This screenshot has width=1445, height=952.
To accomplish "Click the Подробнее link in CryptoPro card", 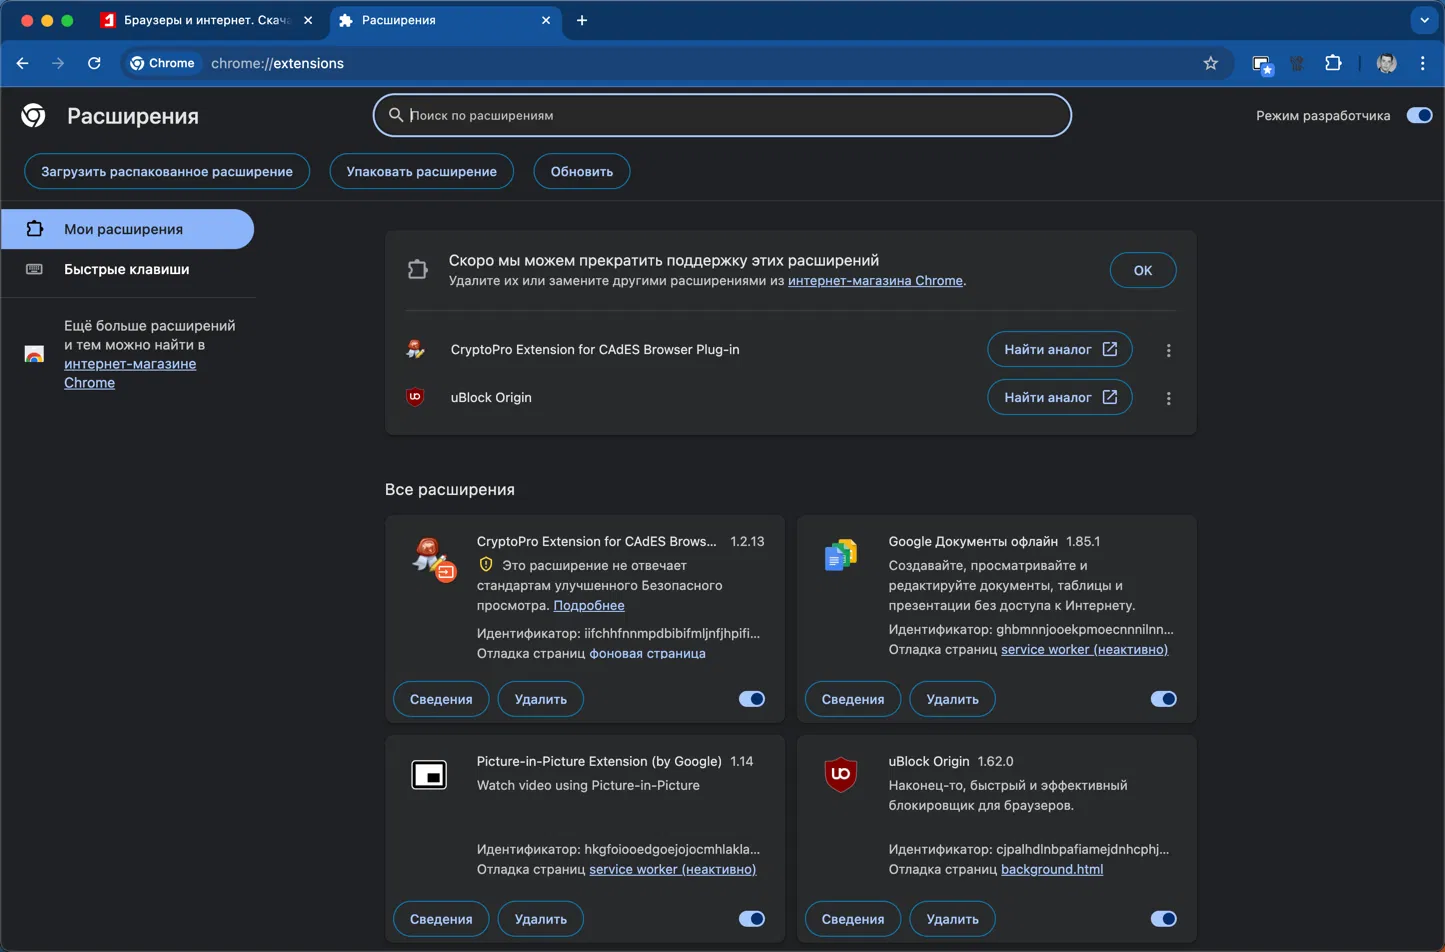I will [589, 605].
